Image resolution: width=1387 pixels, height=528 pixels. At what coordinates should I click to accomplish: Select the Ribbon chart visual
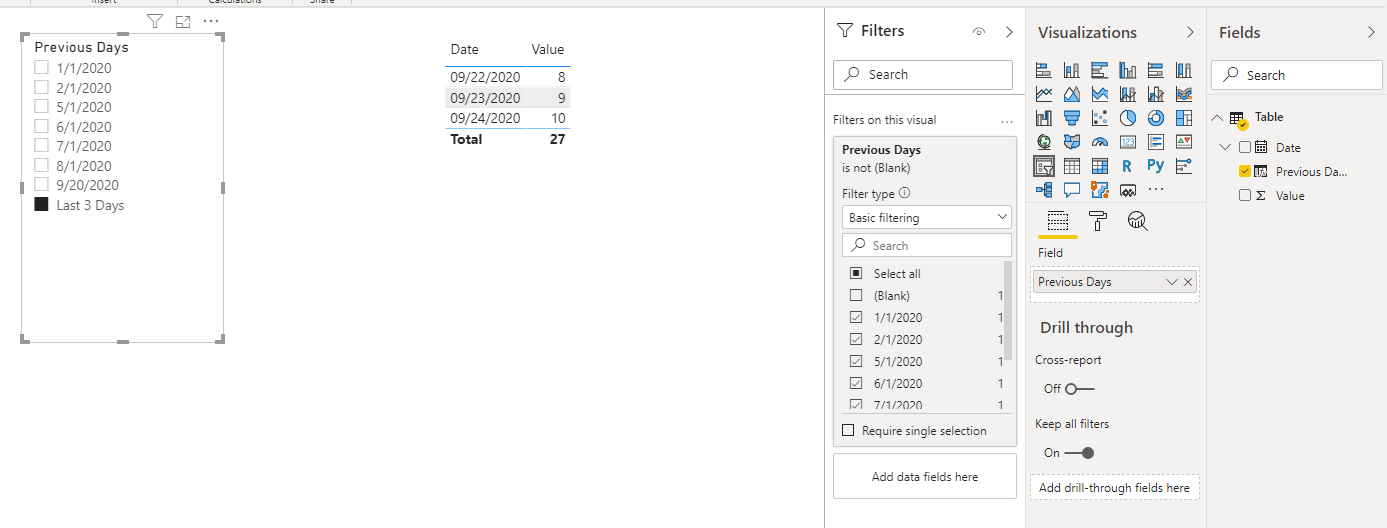pyautogui.click(x=1184, y=94)
